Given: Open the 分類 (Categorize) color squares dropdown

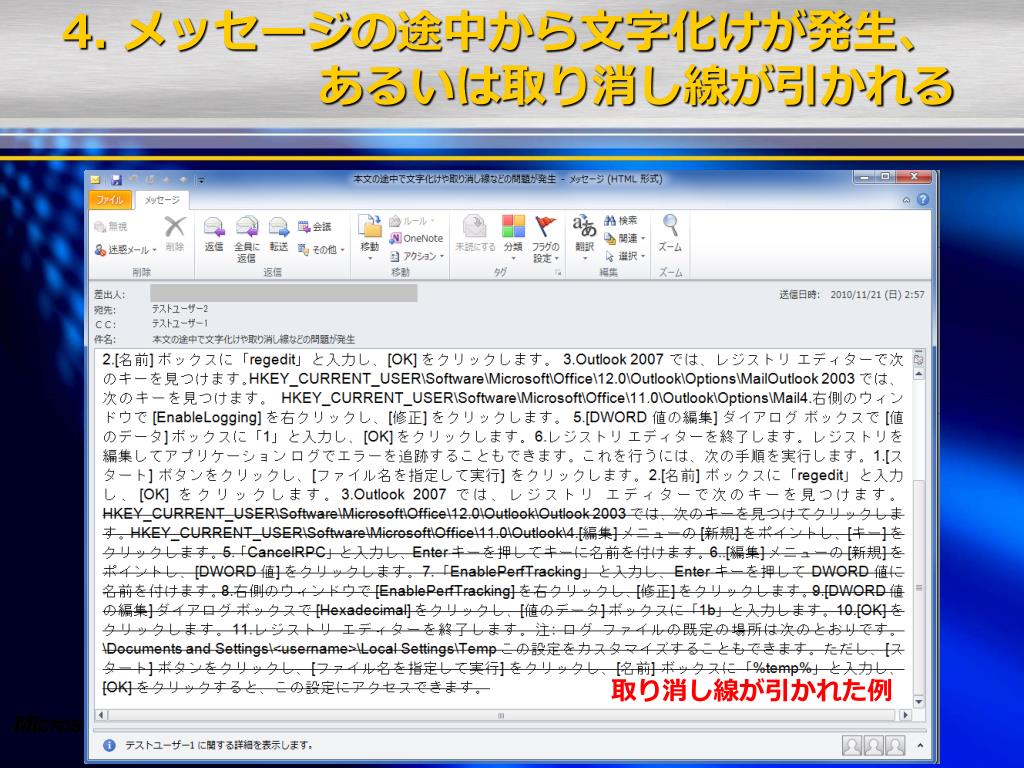Looking at the screenshot, I should click(513, 238).
